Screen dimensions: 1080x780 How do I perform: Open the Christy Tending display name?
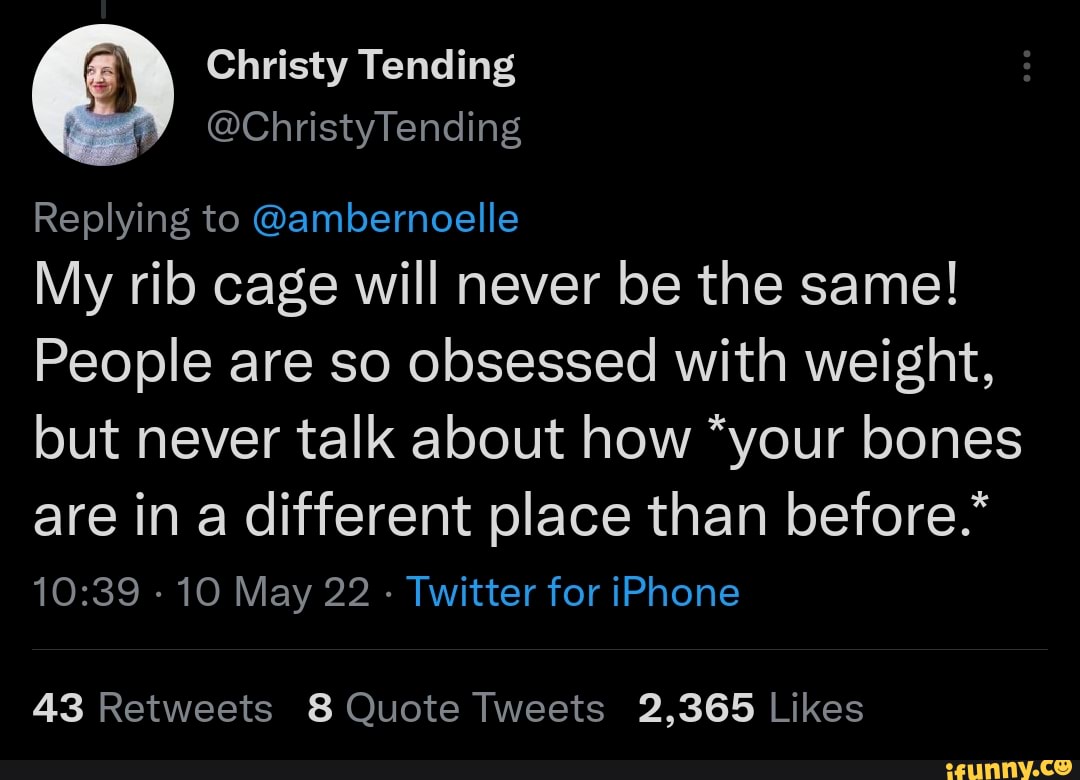(360, 67)
